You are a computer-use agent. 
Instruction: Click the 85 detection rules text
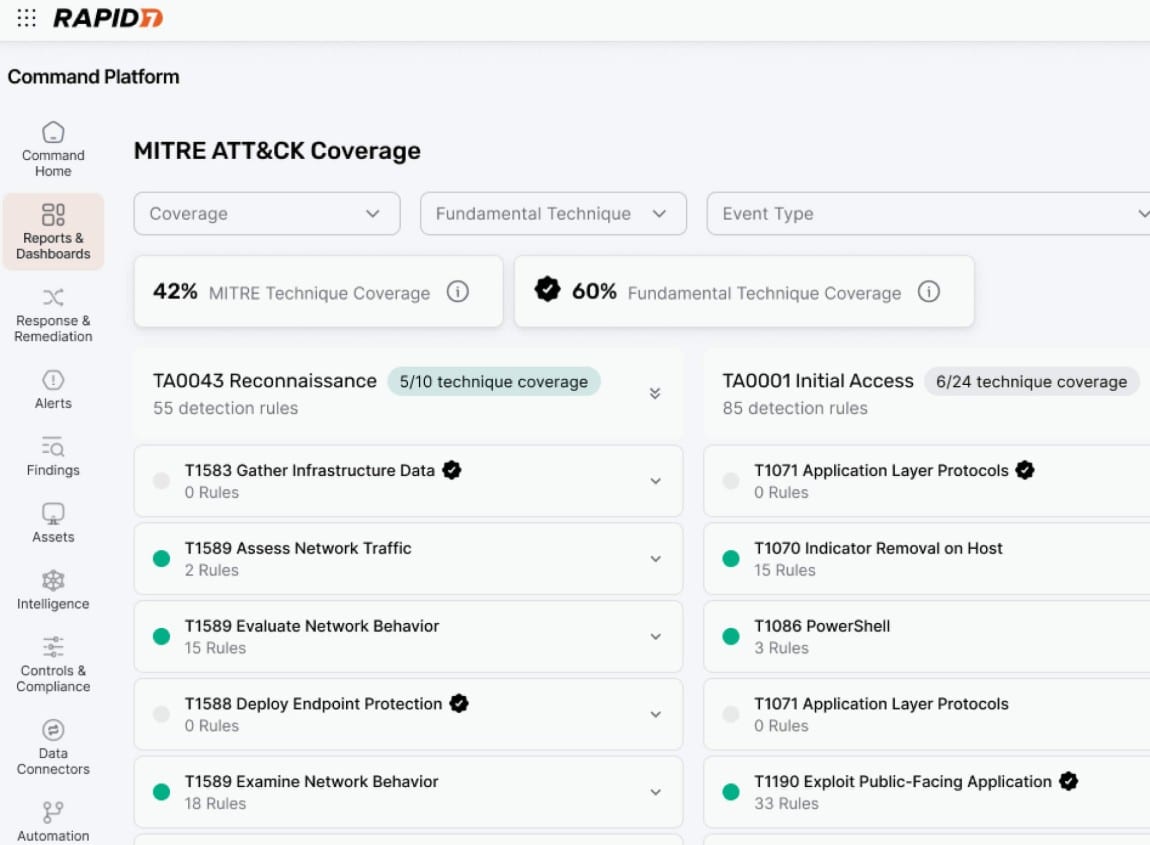click(x=795, y=408)
